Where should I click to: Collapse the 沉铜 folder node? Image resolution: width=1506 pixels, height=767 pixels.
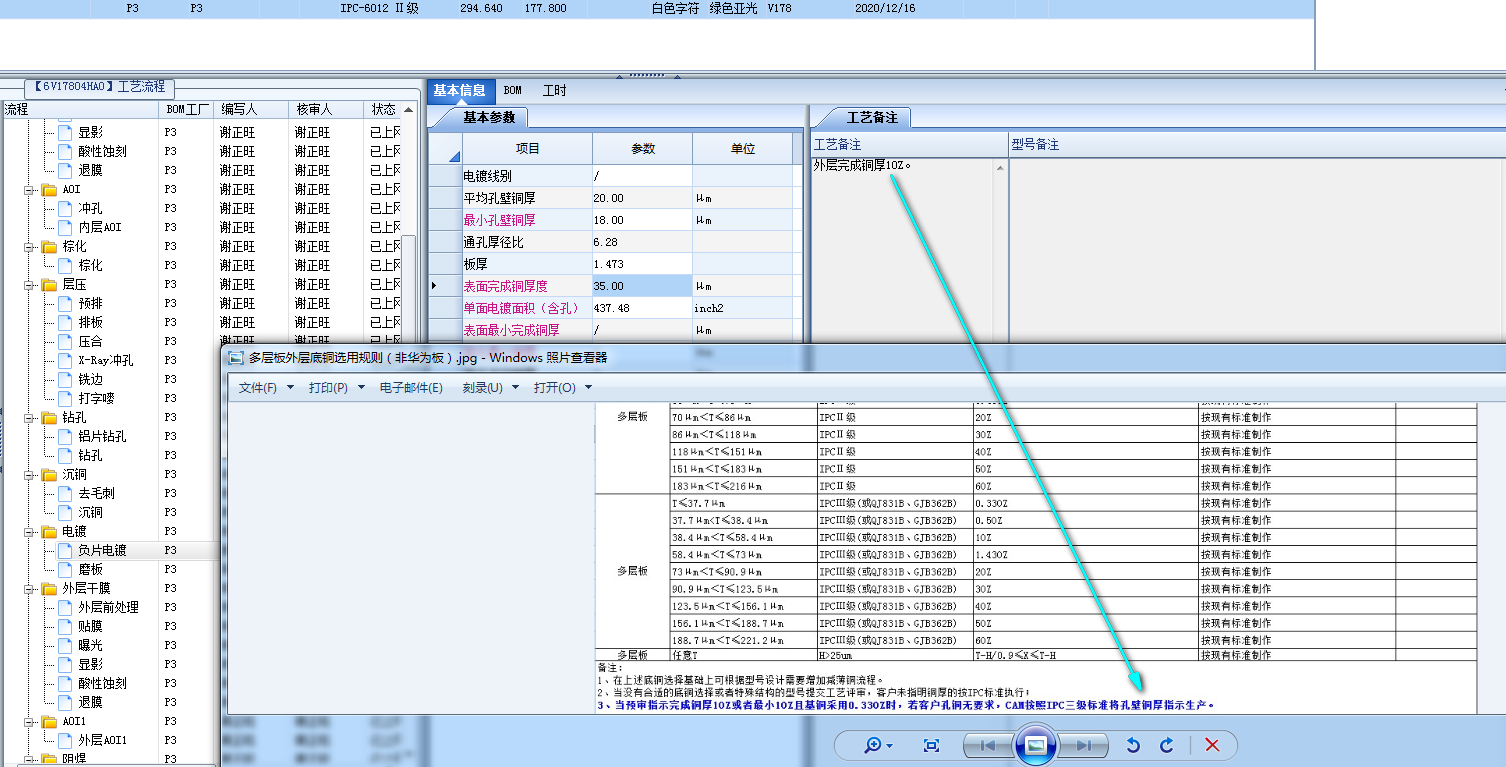tap(31, 474)
